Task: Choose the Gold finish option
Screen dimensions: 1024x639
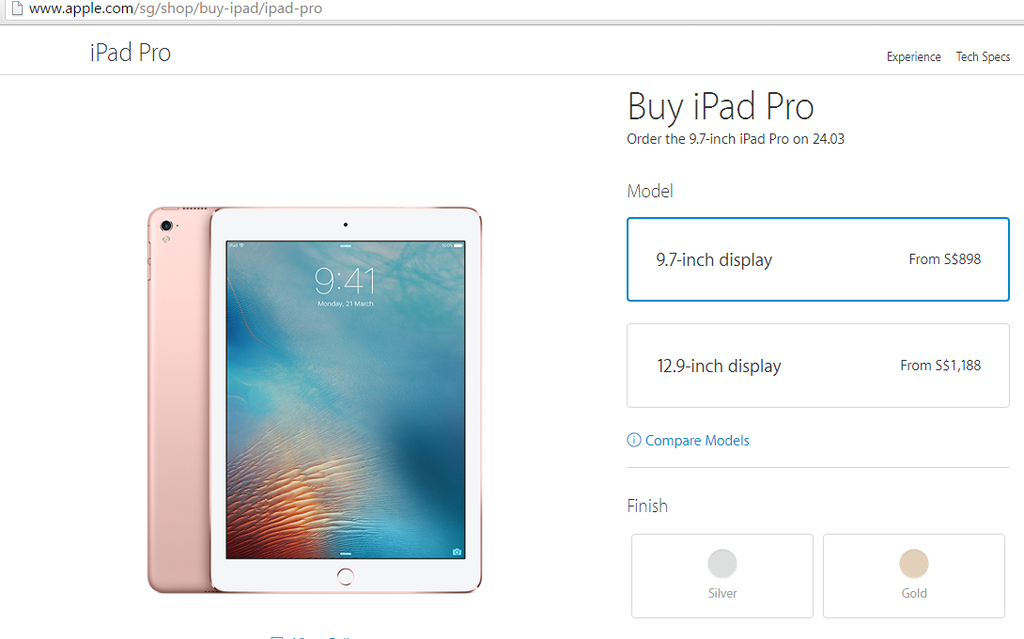Action: [x=914, y=576]
